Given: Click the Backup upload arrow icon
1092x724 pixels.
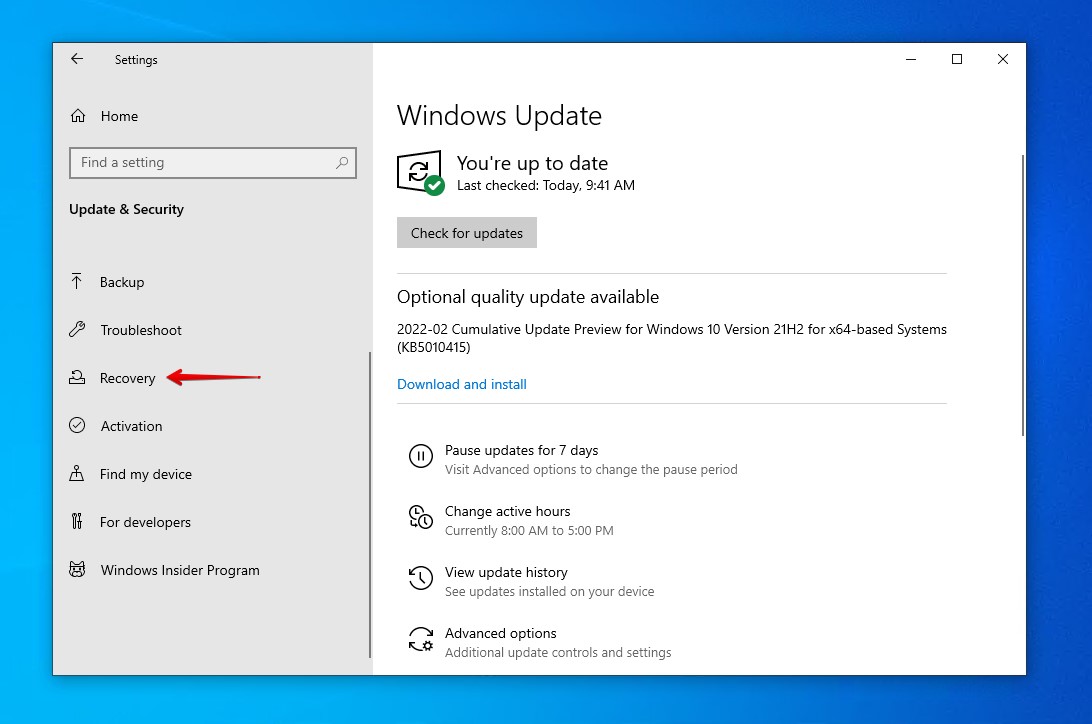Looking at the screenshot, I should tap(79, 282).
